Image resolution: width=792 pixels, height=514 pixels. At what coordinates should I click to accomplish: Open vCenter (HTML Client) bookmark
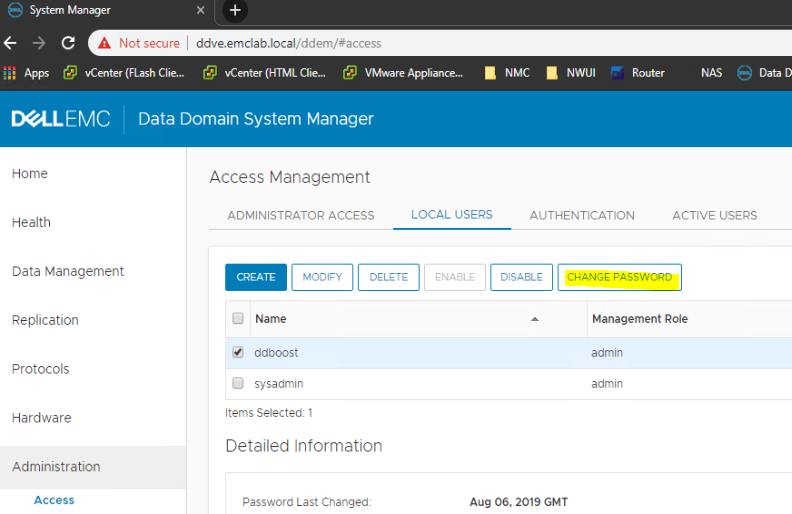(x=265, y=73)
